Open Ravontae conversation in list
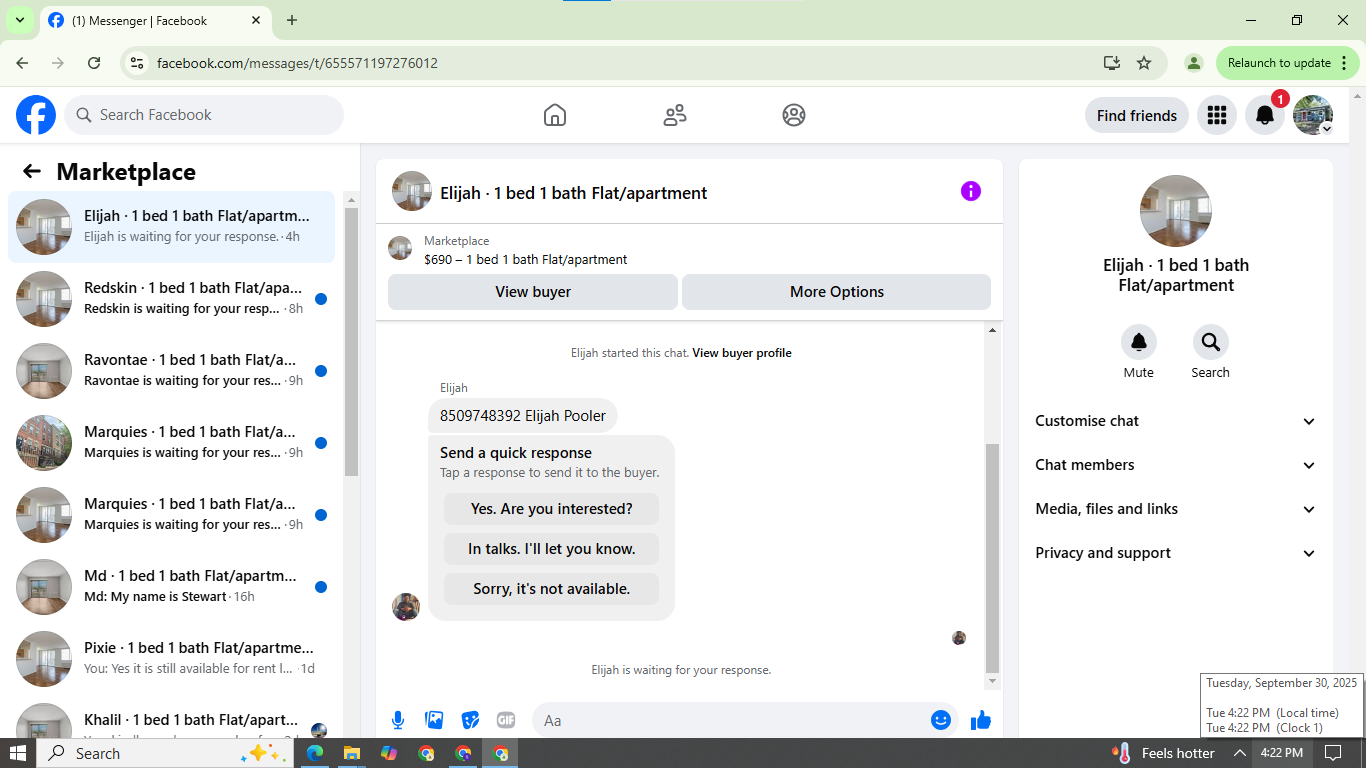Screen dimensions: 1366x768 171,371
